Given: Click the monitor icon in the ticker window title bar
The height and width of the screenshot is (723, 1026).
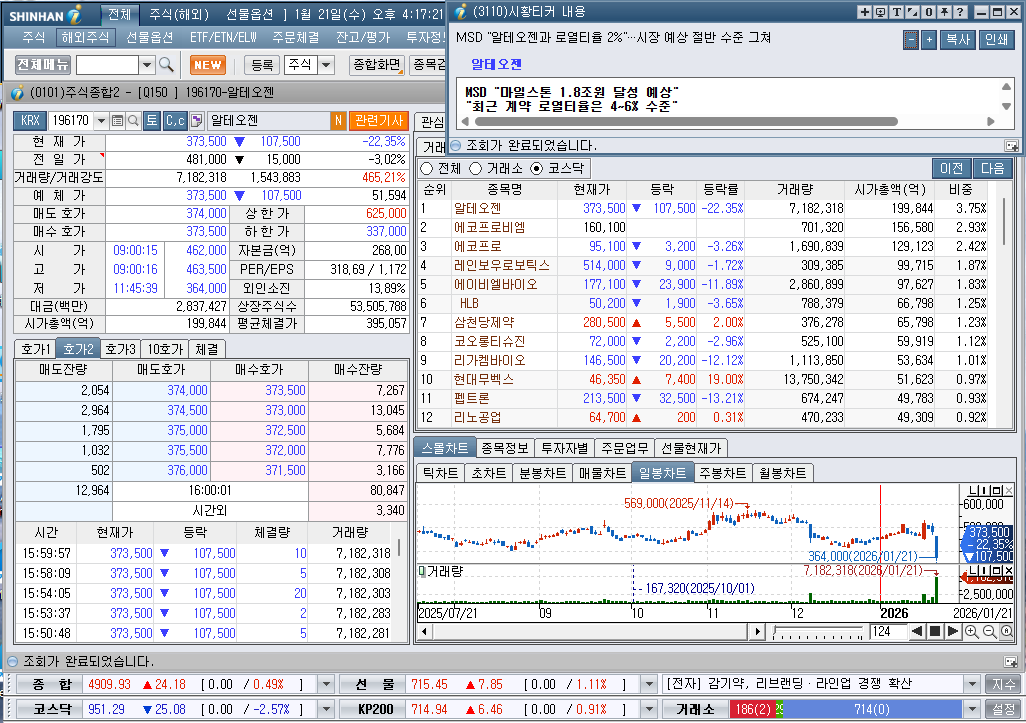Looking at the screenshot, I should coord(881,12).
